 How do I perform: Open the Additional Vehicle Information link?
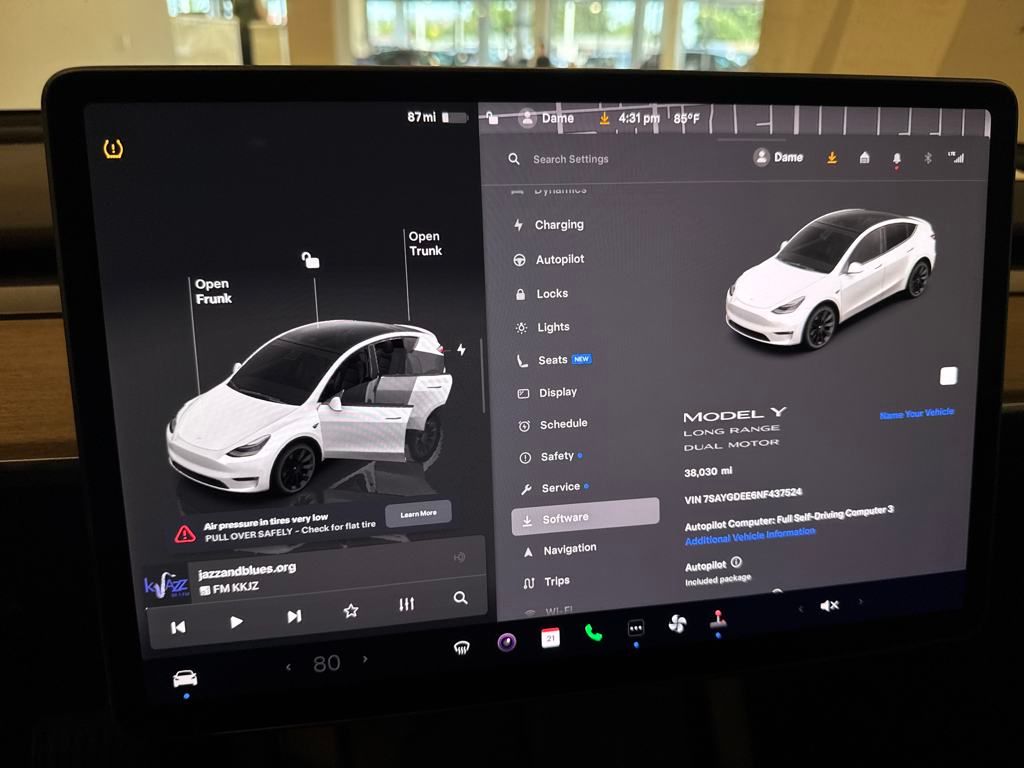(750, 537)
